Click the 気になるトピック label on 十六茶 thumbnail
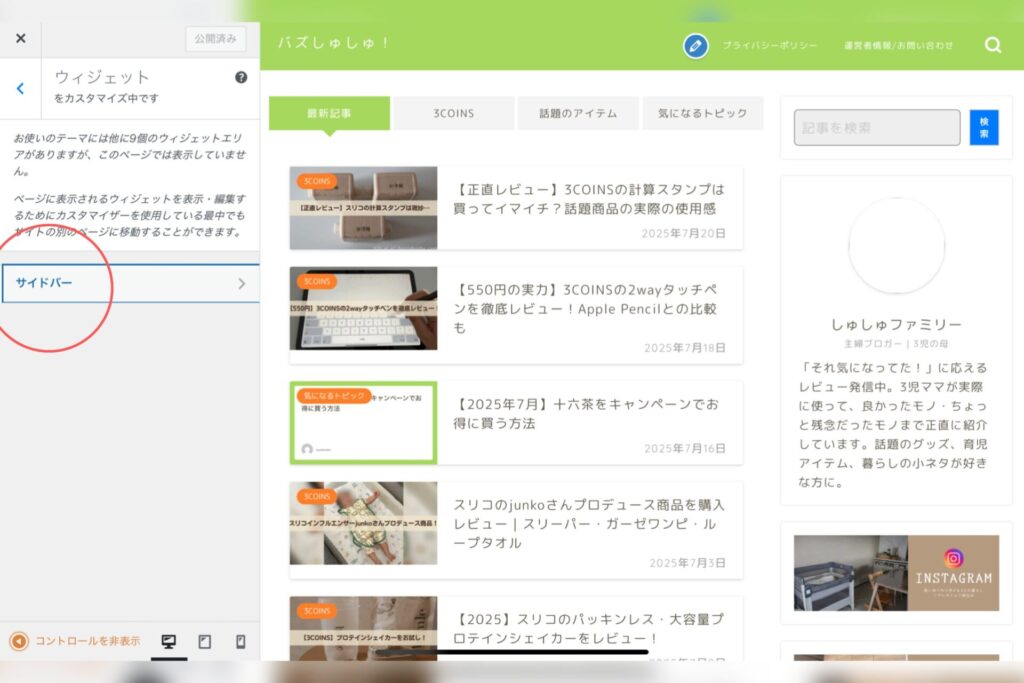Screen dimensions: 1024x683 coord(334,396)
